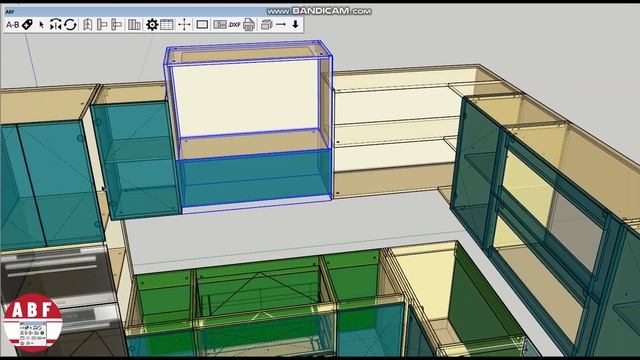The height and width of the screenshot is (360, 640).
Task: Select the rectangle panel icon
Action: [x=202, y=24]
